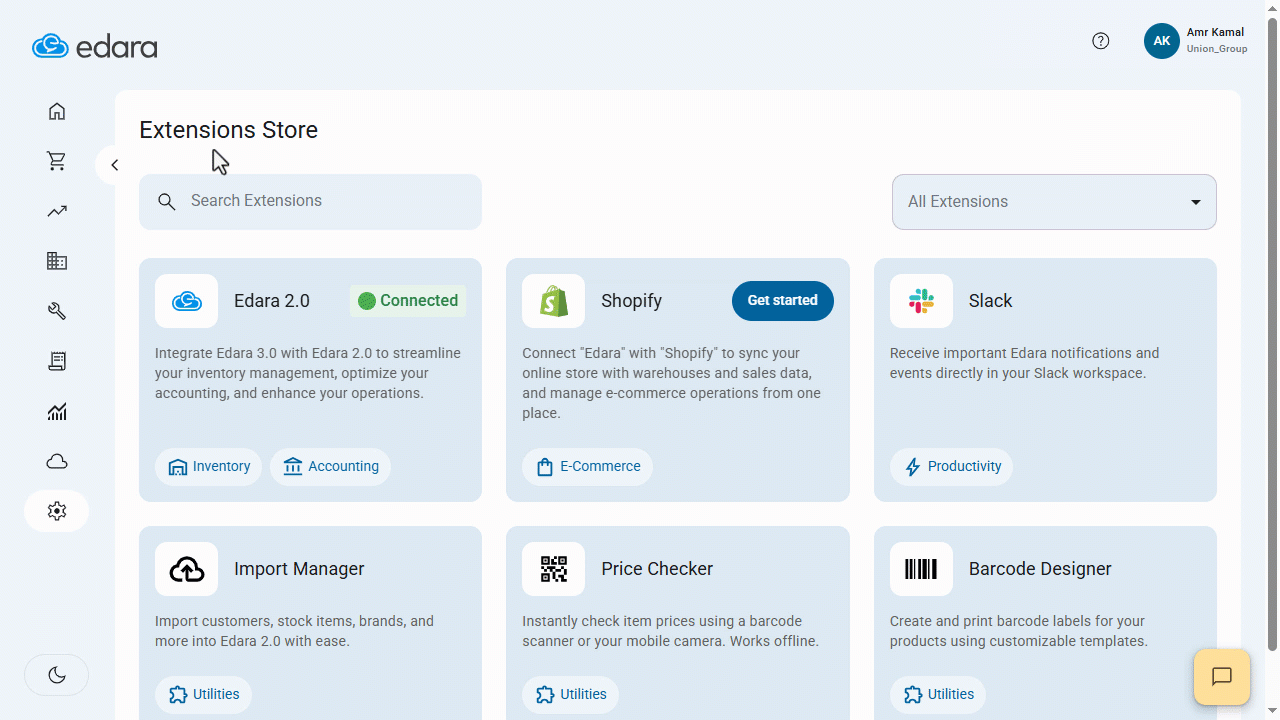Open the trending-up sales sidebar icon

57,211
